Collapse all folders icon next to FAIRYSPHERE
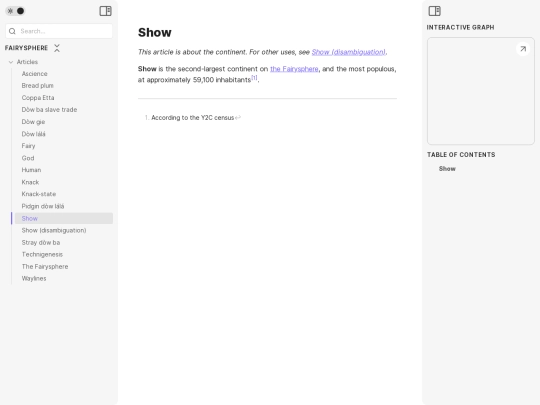This screenshot has height=405, width=540. click(57, 48)
